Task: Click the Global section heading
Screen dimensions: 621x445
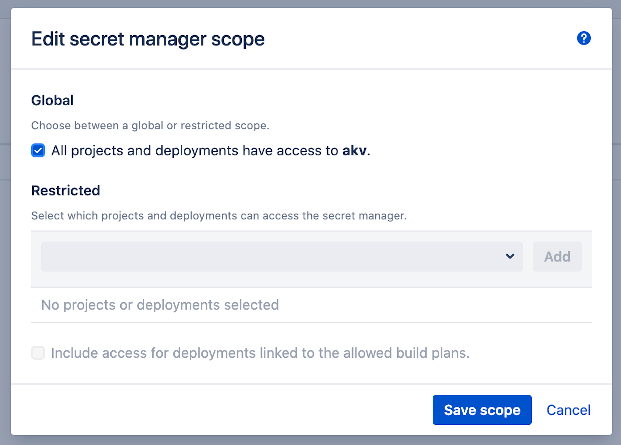Action: coord(52,100)
